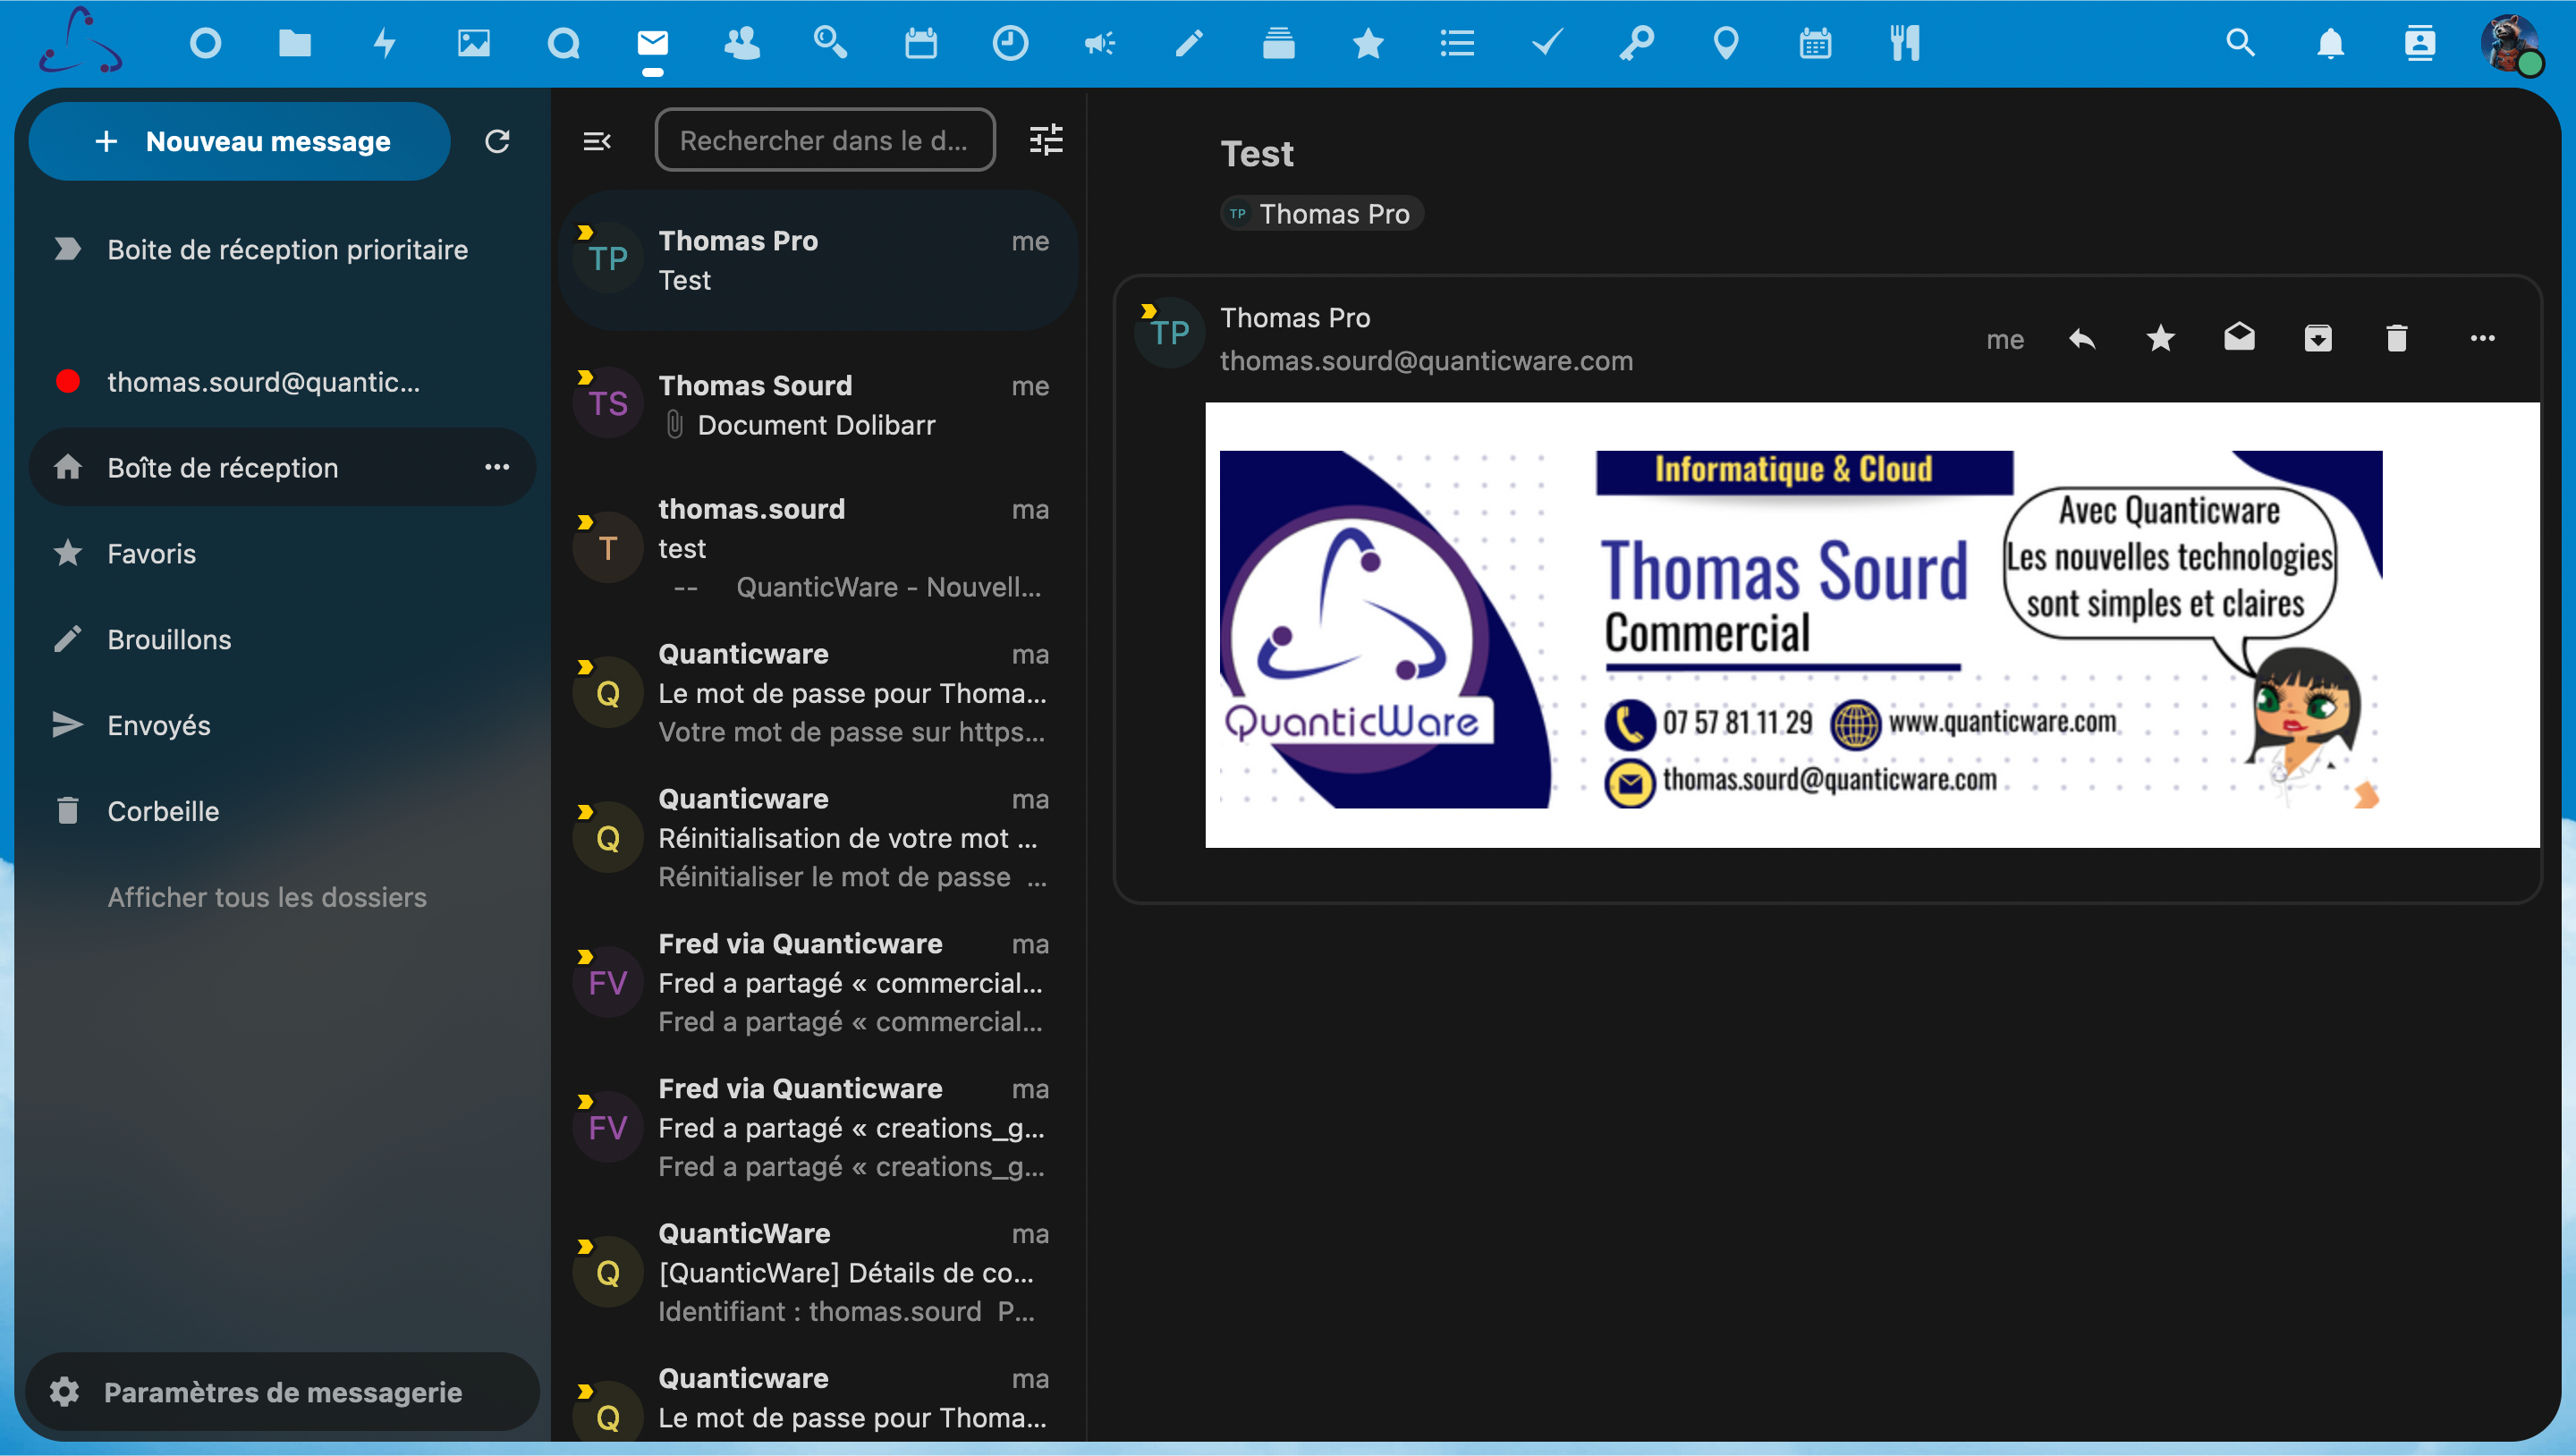Mark open message as unread

pyautogui.click(x=2239, y=338)
